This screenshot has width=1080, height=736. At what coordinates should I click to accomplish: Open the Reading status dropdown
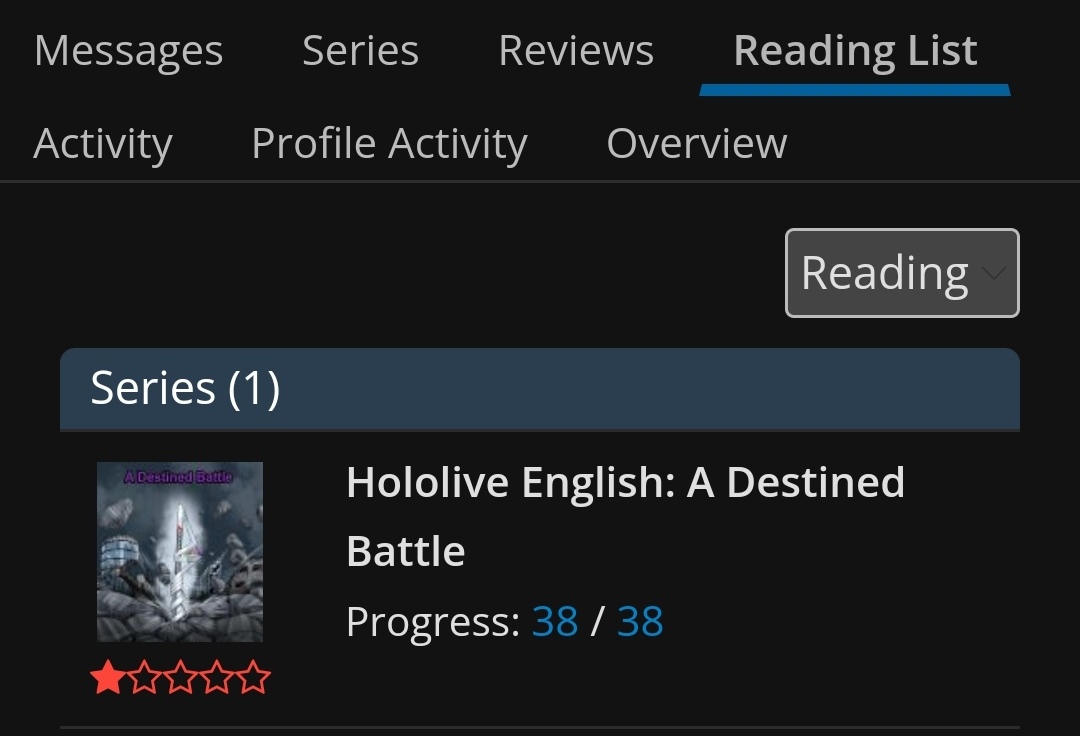pyautogui.click(x=902, y=273)
